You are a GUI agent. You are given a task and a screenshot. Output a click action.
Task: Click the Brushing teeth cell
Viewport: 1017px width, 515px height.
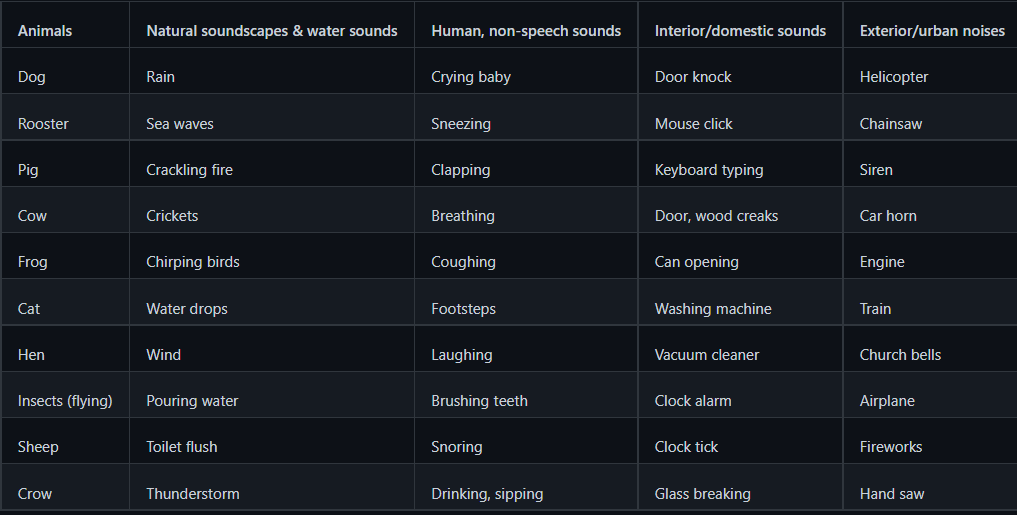[x=479, y=401]
